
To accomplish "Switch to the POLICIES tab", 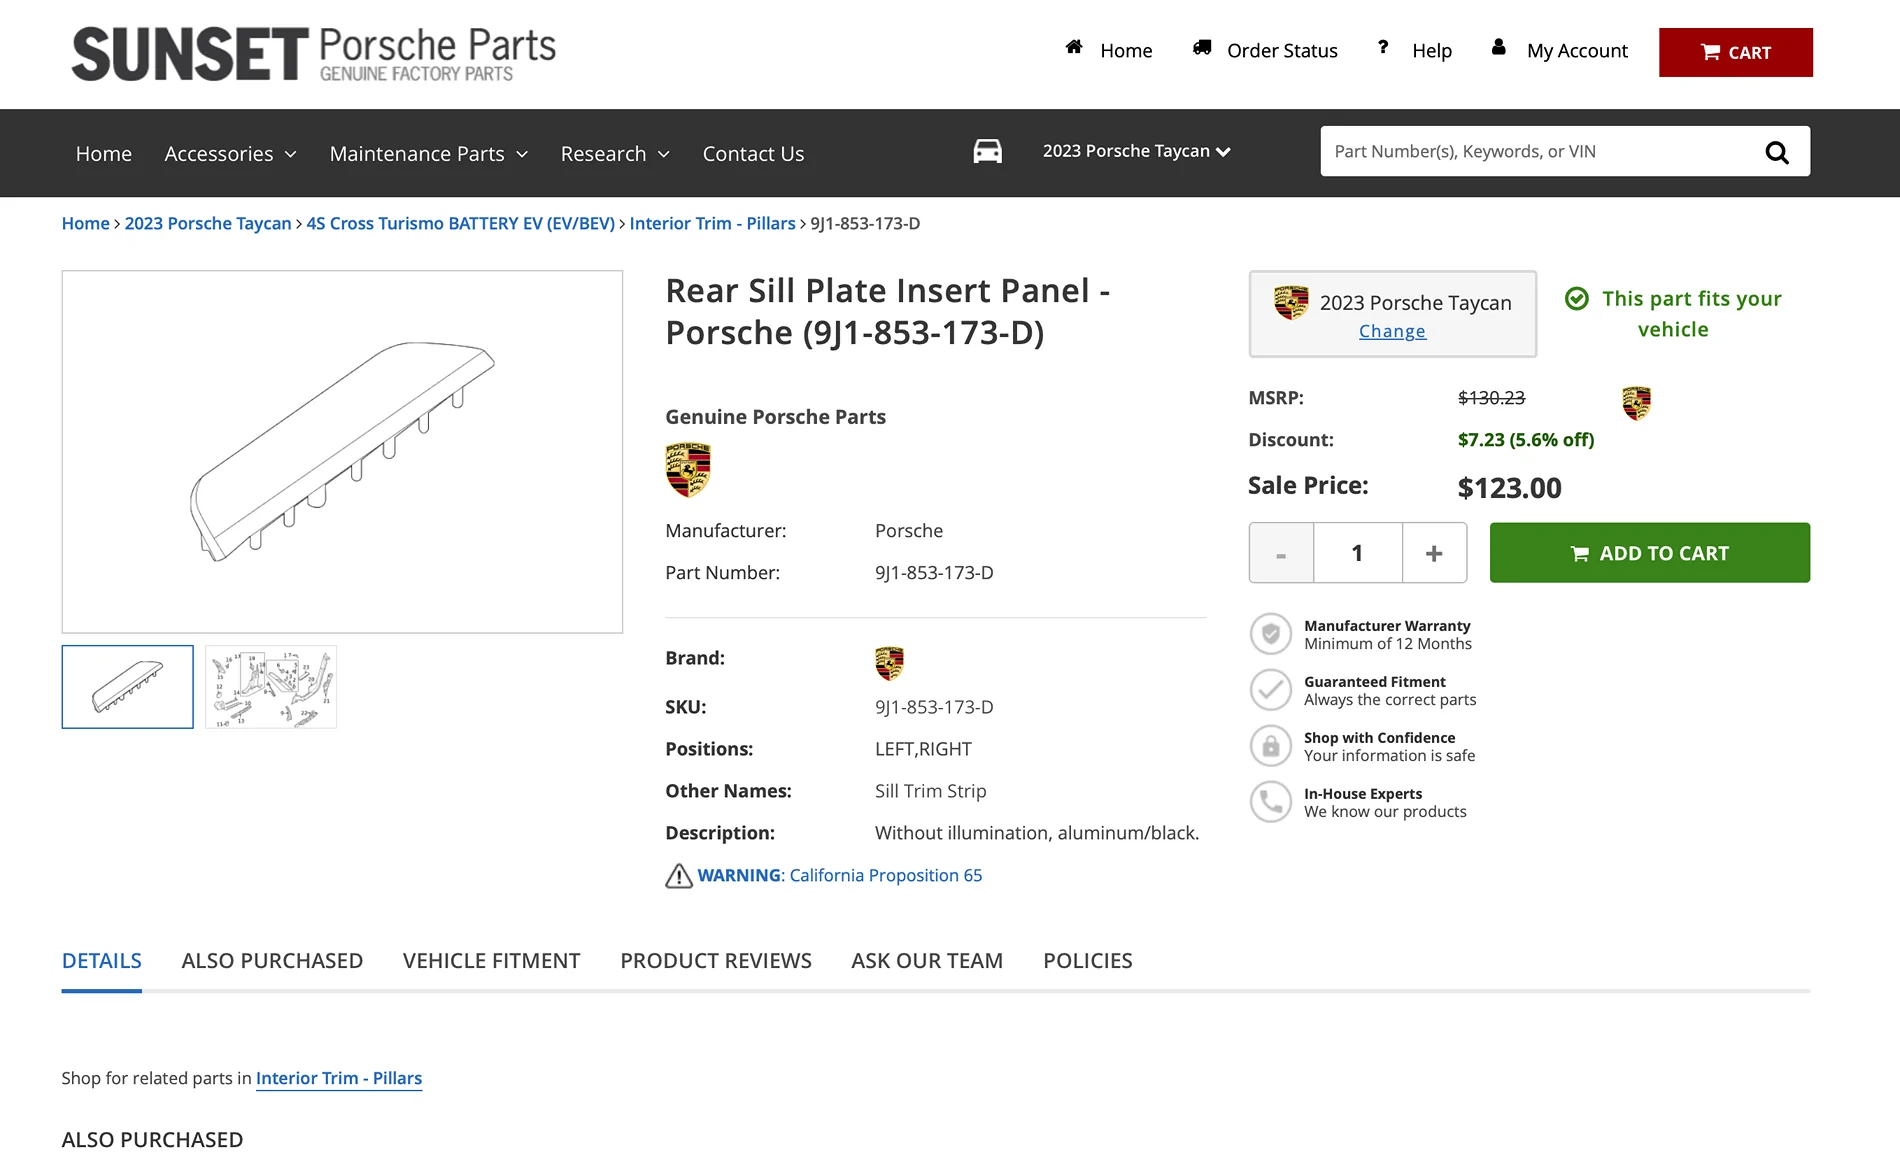I will click(x=1087, y=961).
